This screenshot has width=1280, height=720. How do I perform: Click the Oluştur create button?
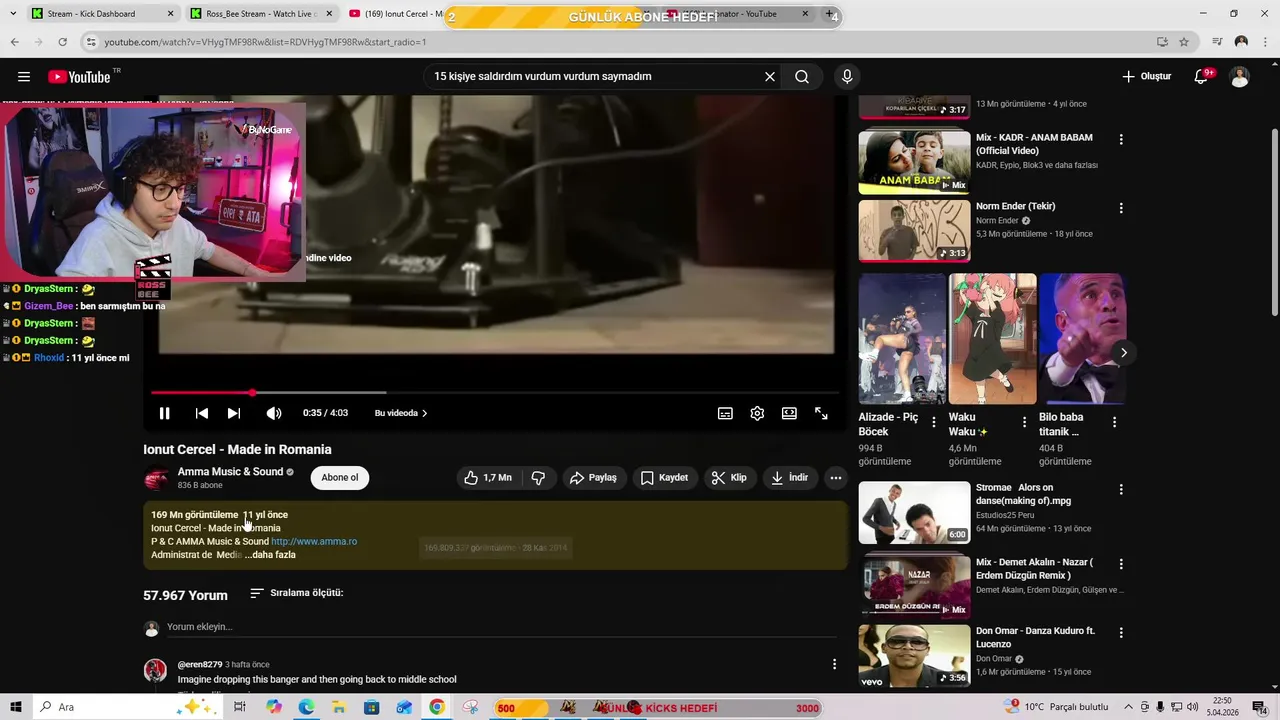point(1146,77)
